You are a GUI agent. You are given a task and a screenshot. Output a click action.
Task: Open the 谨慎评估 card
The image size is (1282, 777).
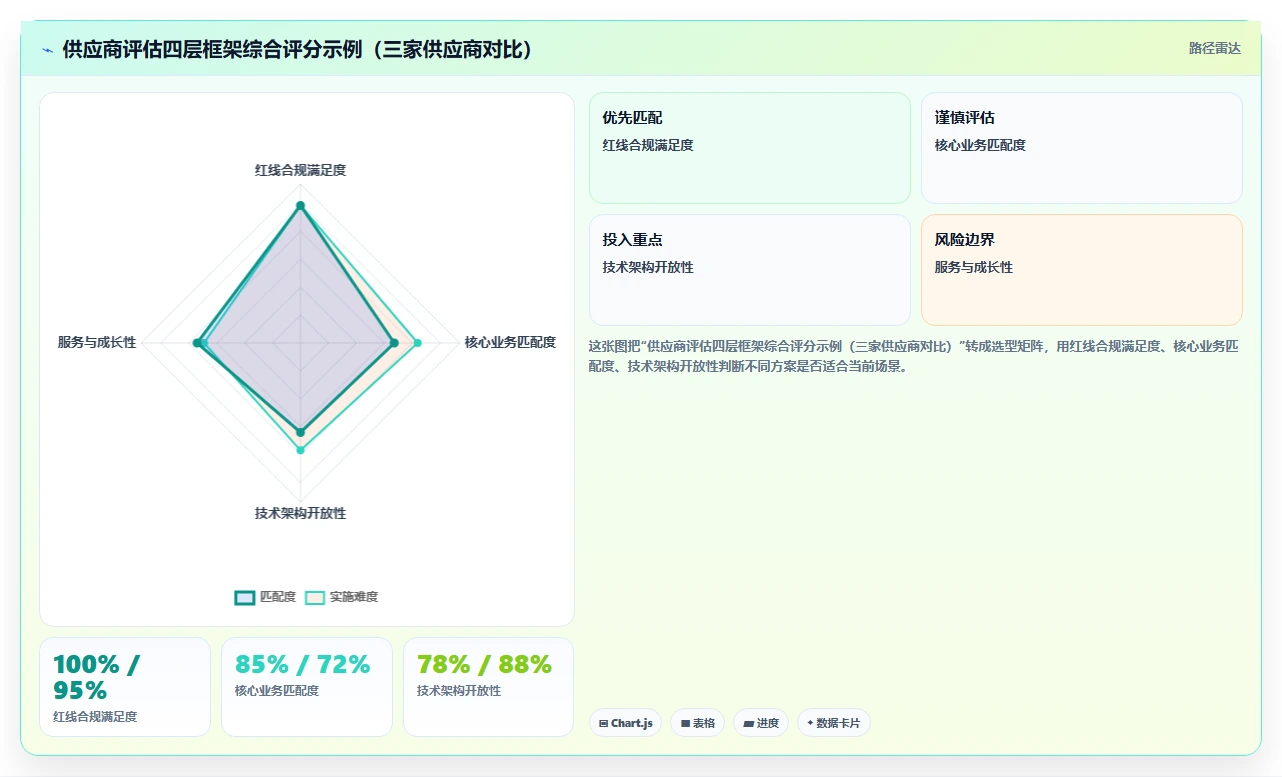[x=1082, y=148]
